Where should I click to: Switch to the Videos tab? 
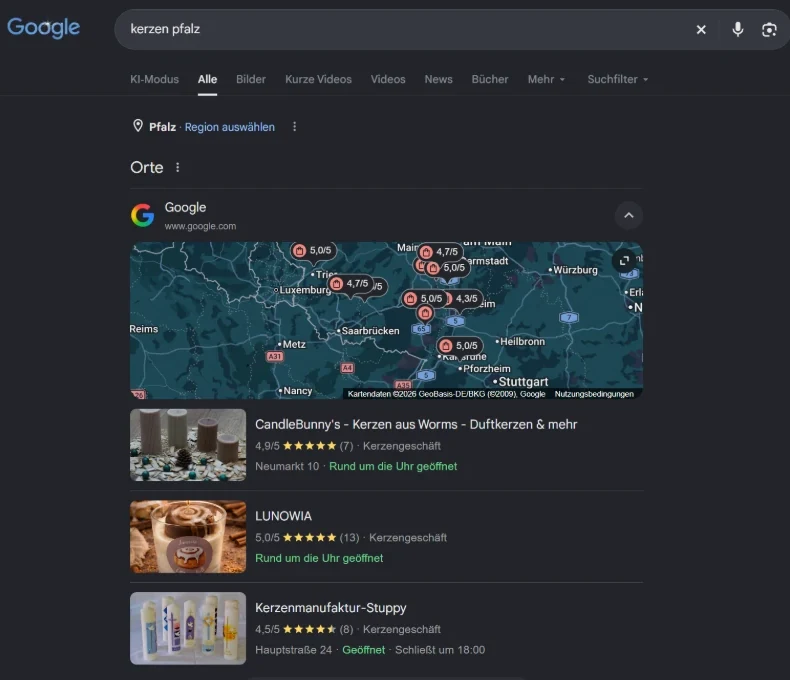[388, 80]
